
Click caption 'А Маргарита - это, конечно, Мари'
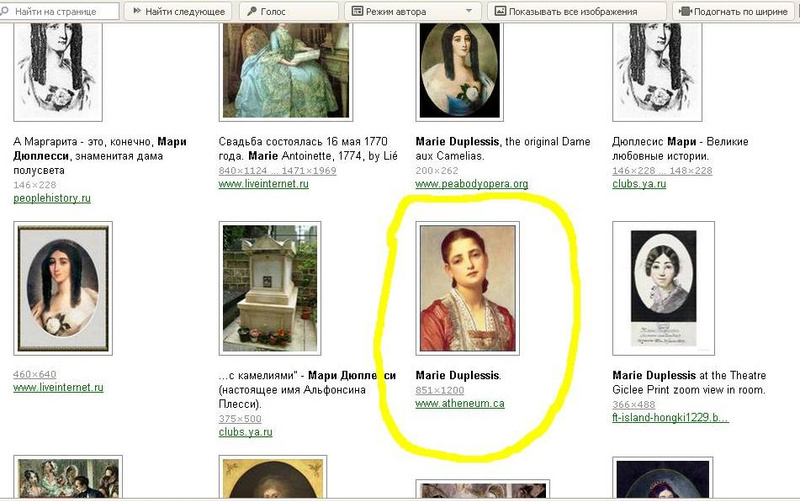[x=100, y=142]
